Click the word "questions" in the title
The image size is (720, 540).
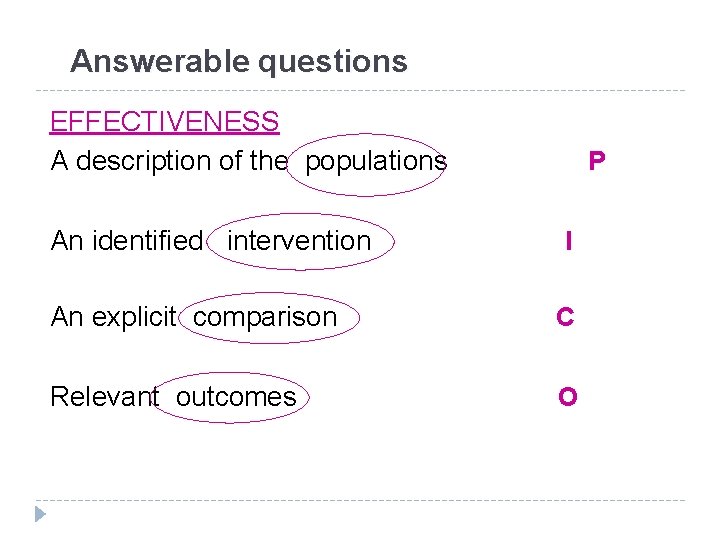tap(333, 62)
